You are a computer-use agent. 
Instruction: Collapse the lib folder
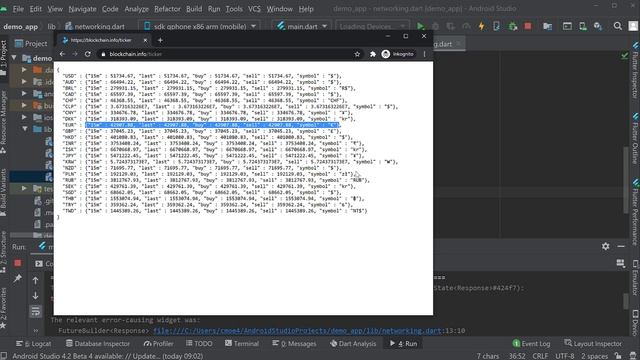pos(25,129)
